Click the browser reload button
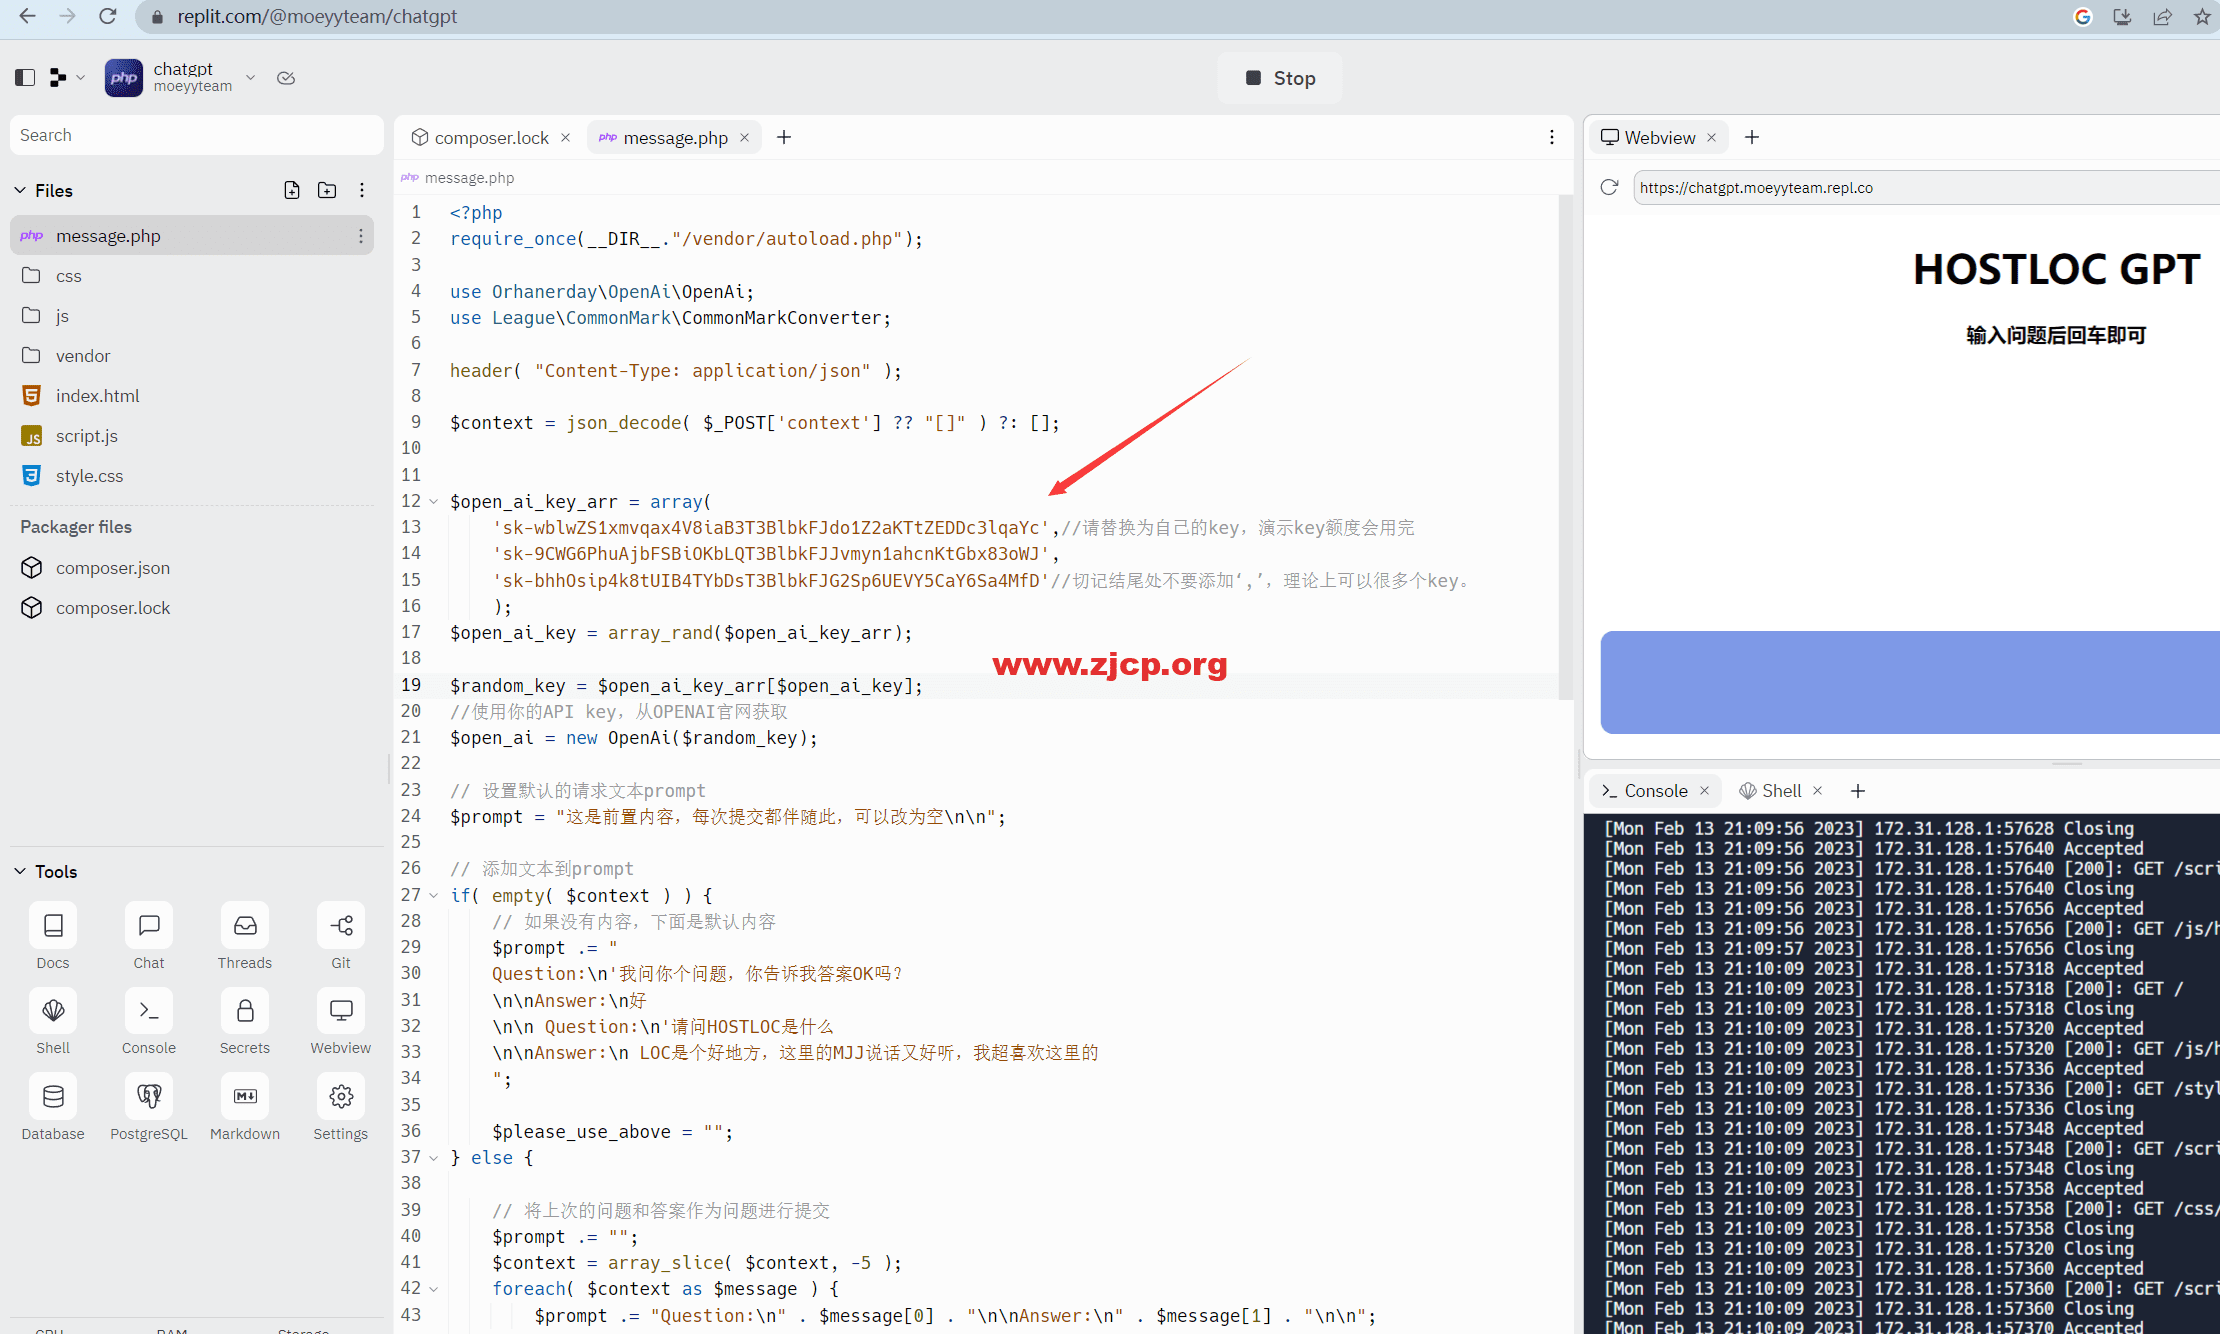Screen dimensions: 2220x1334 coord(108,16)
